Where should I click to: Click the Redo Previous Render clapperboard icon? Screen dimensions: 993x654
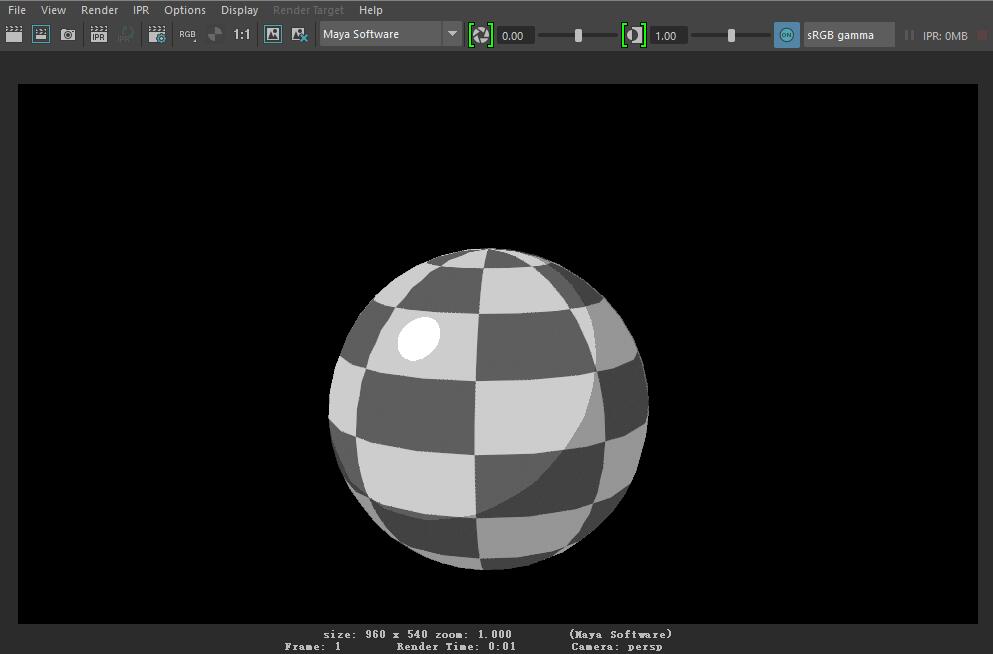(14, 34)
